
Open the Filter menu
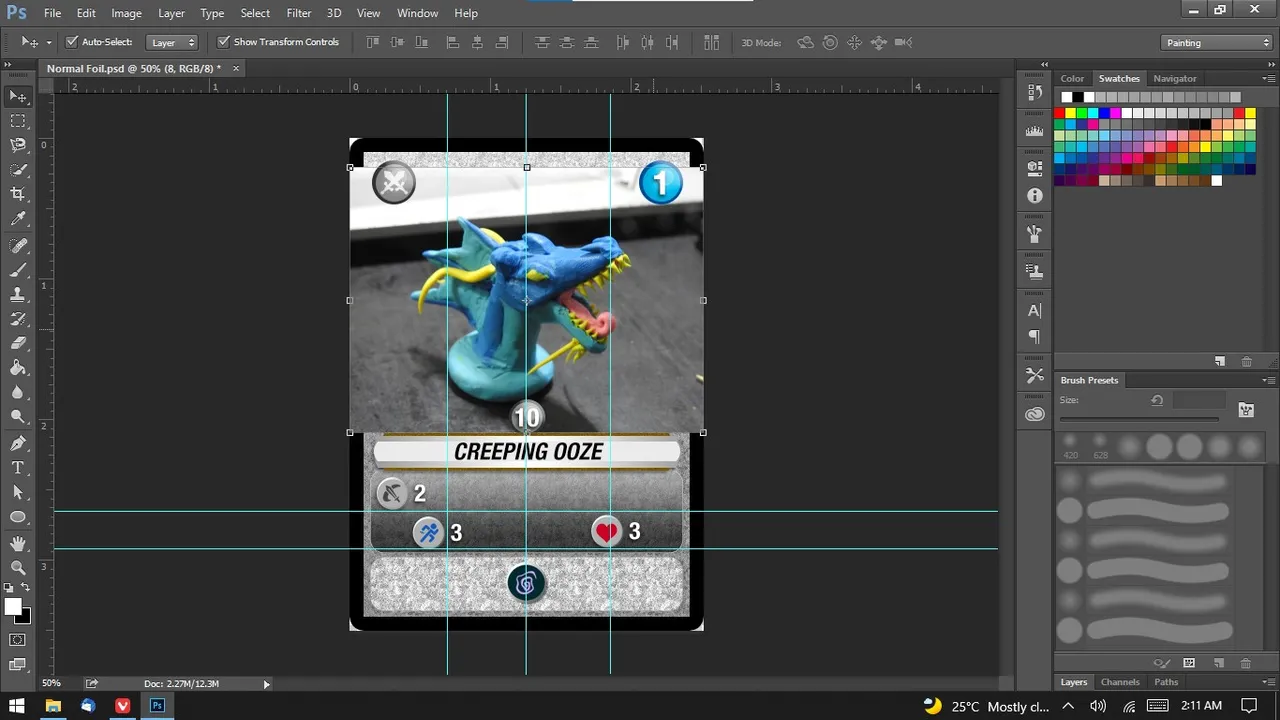pyautogui.click(x=298, y=13)
